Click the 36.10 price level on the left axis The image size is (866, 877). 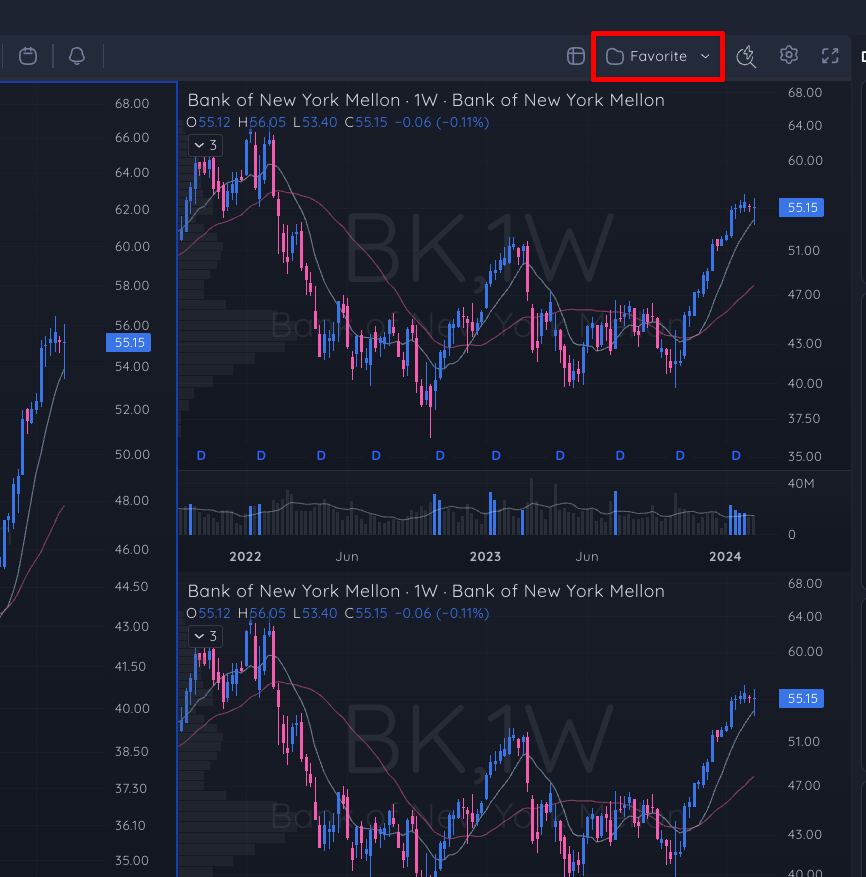click(x=130, y=826)
